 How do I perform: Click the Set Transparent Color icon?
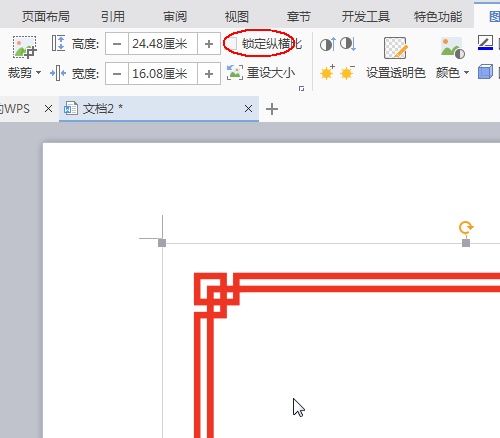click(396, 48)
